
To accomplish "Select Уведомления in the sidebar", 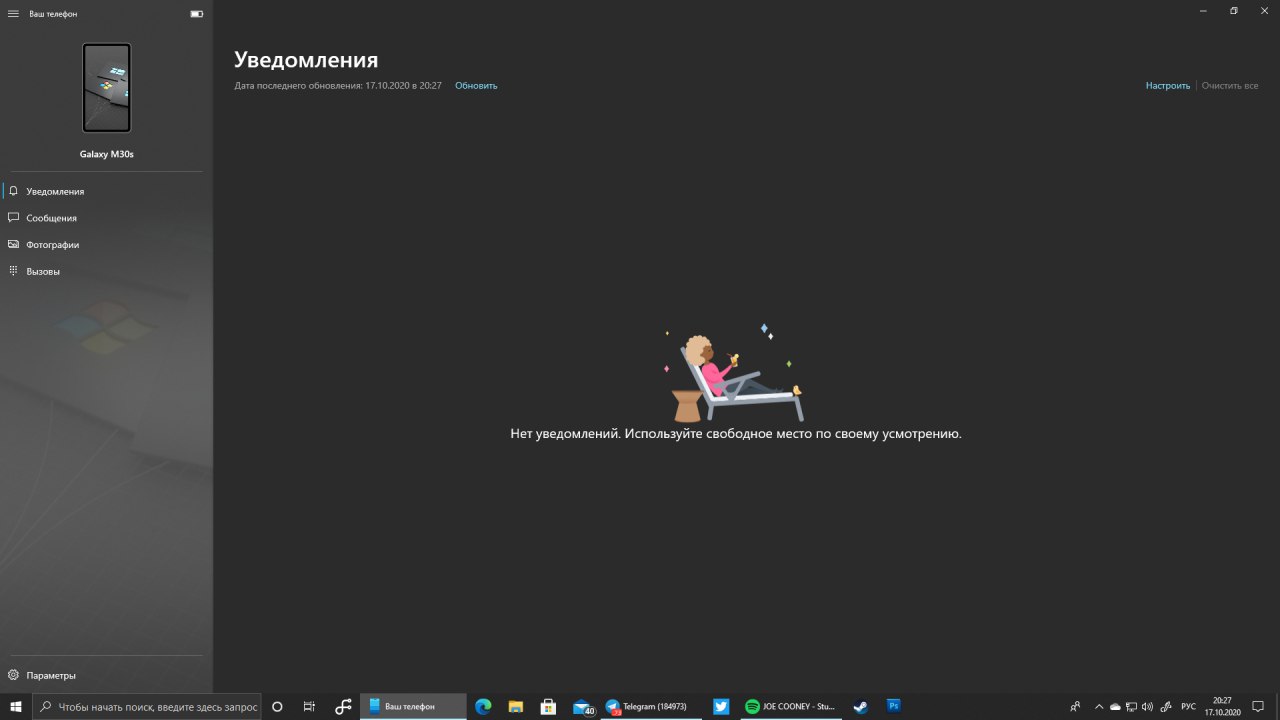I will pyautogui.click(x=106, y=191).
